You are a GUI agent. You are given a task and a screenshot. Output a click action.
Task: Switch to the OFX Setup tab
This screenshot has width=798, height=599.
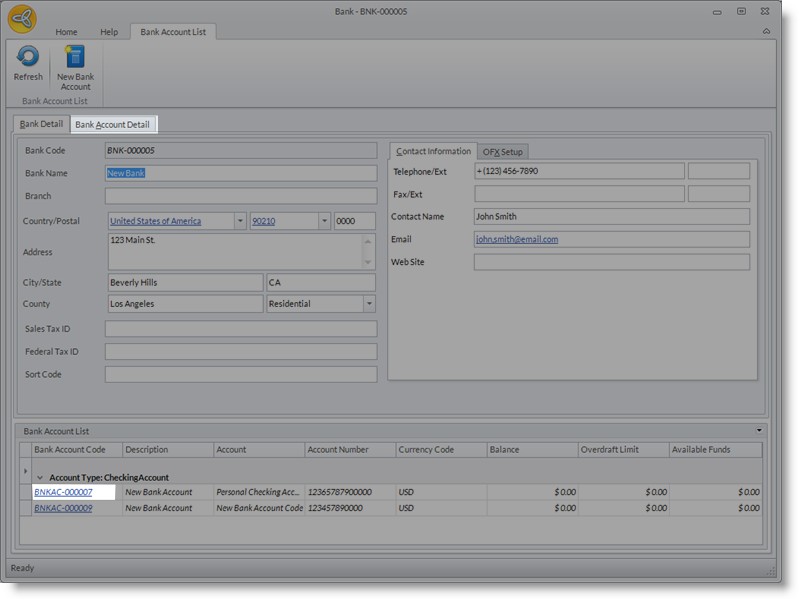502,152
